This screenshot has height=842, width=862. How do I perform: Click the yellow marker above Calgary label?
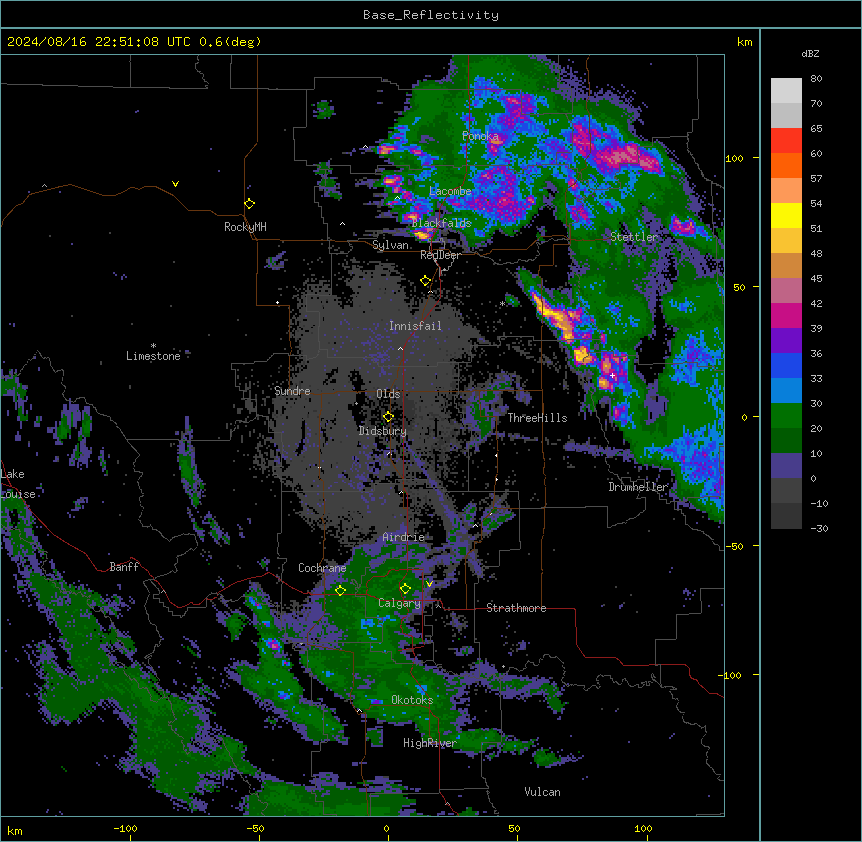[x=405, y=589]
